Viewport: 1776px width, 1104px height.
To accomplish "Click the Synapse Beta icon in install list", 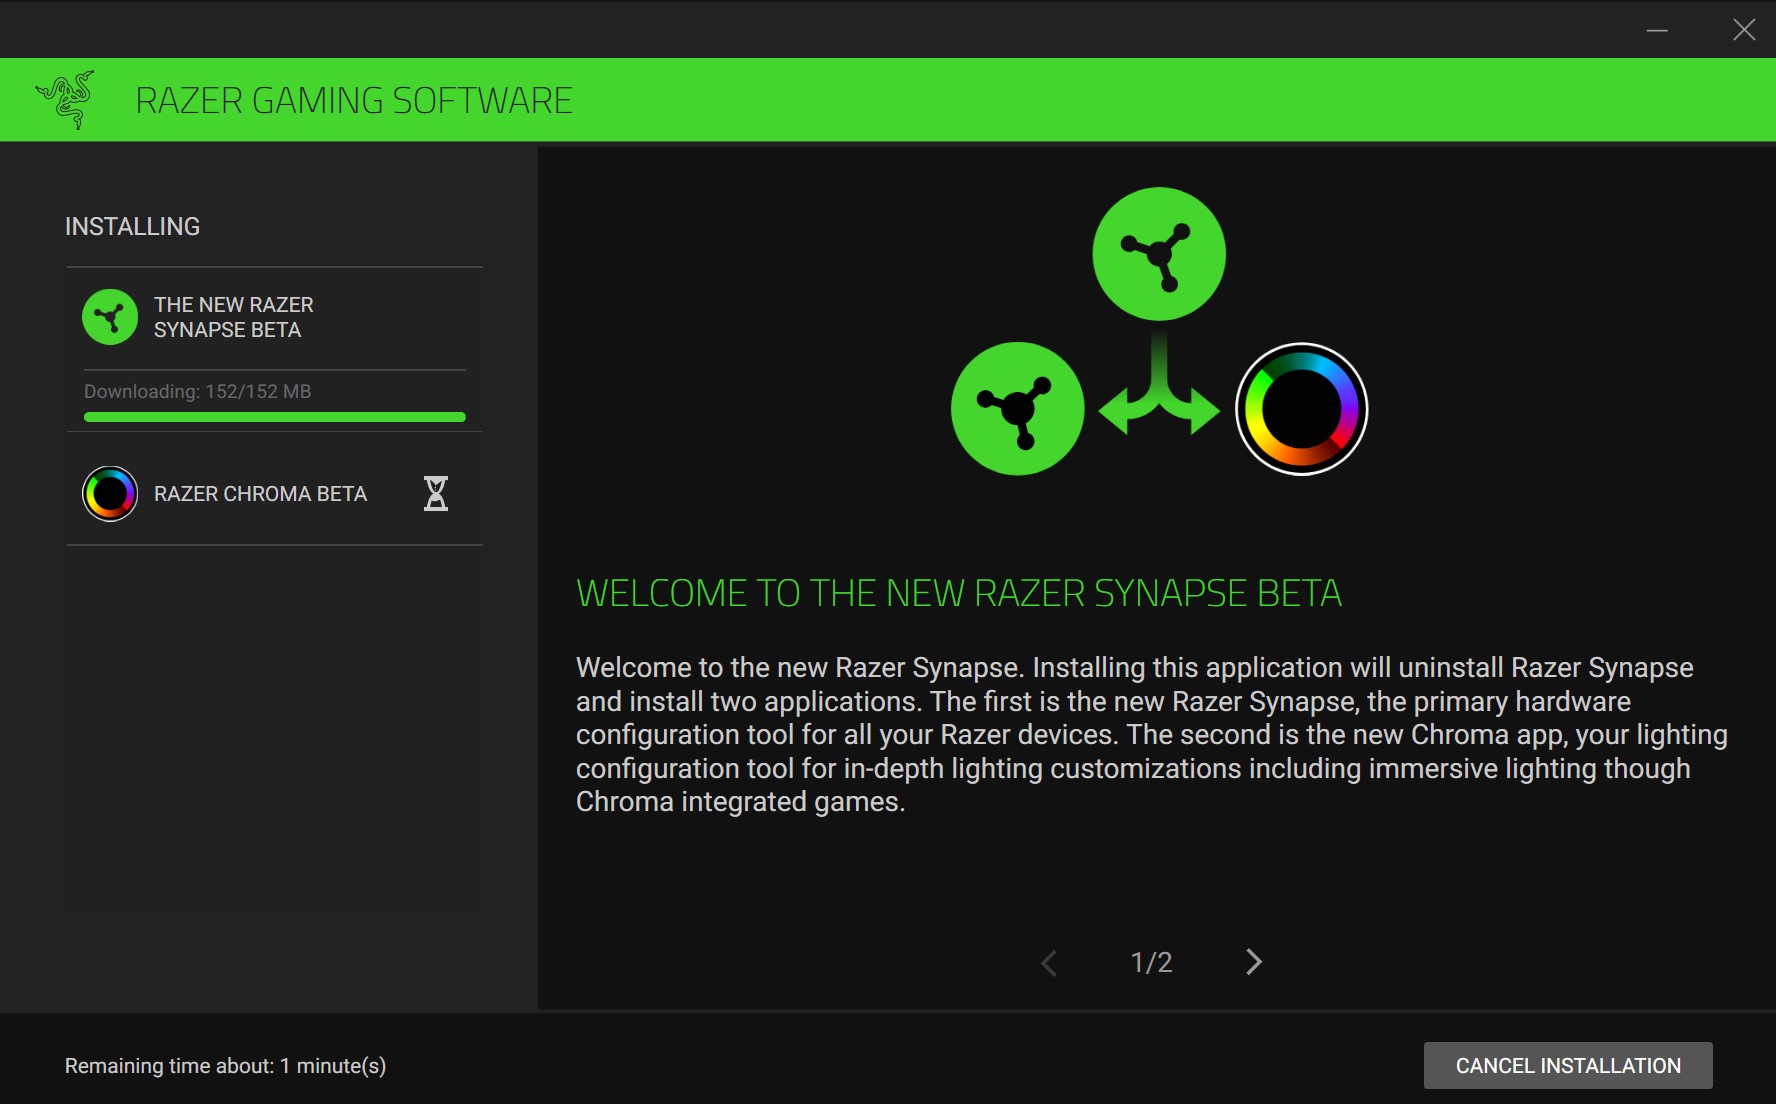I will [110, 317].
